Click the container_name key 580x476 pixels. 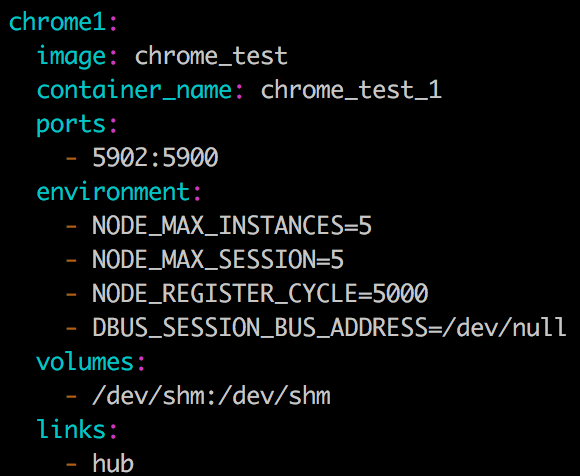pyautogui.click(x=134, y=90)
